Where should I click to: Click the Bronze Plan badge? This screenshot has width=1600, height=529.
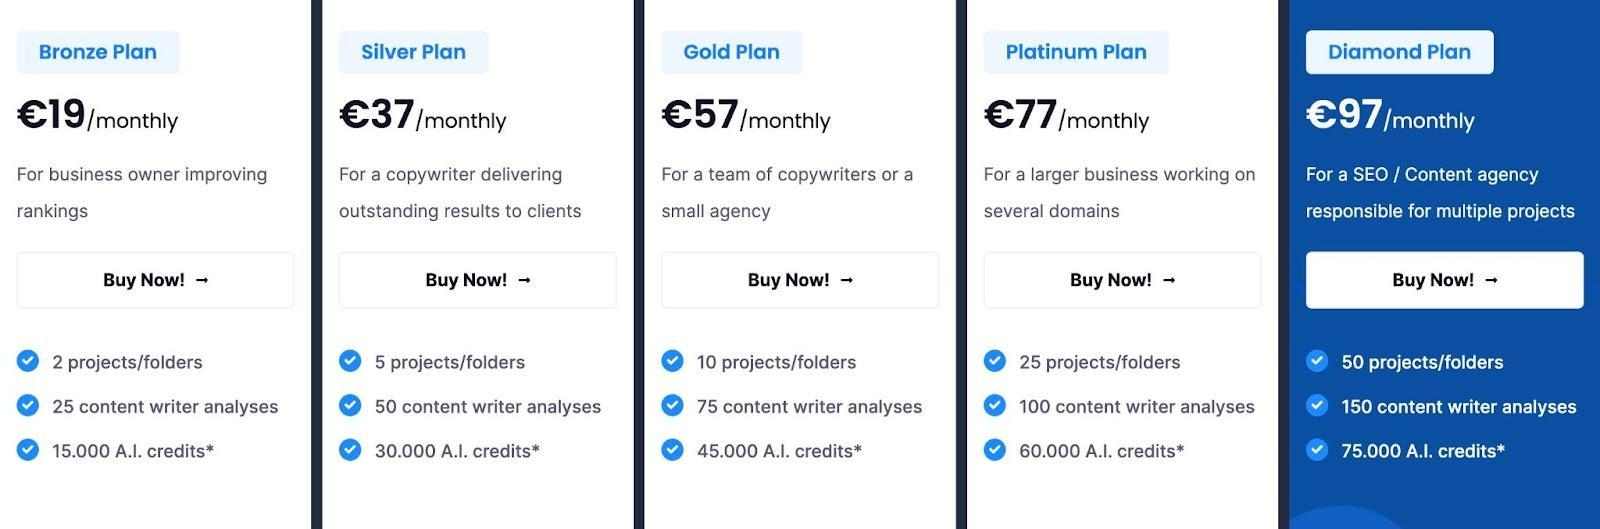(98, 52)
